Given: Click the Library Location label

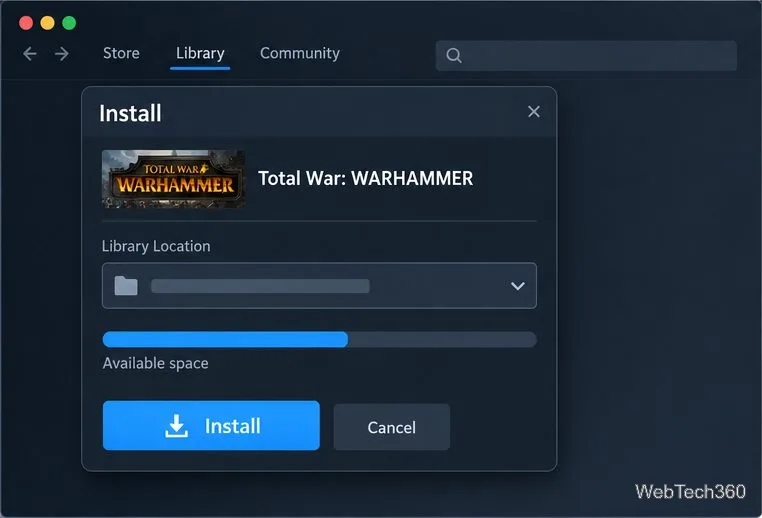Looking at the screenshot, I should click(x=156, y=246).
